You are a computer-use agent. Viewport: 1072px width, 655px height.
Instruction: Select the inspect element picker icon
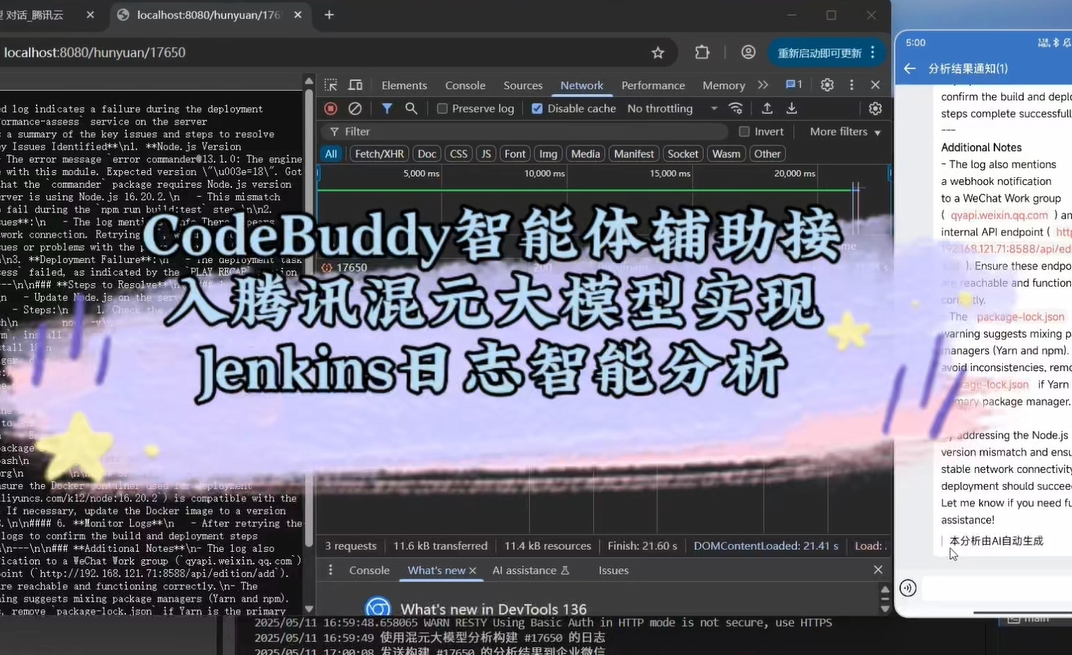(x=331, y=85)
